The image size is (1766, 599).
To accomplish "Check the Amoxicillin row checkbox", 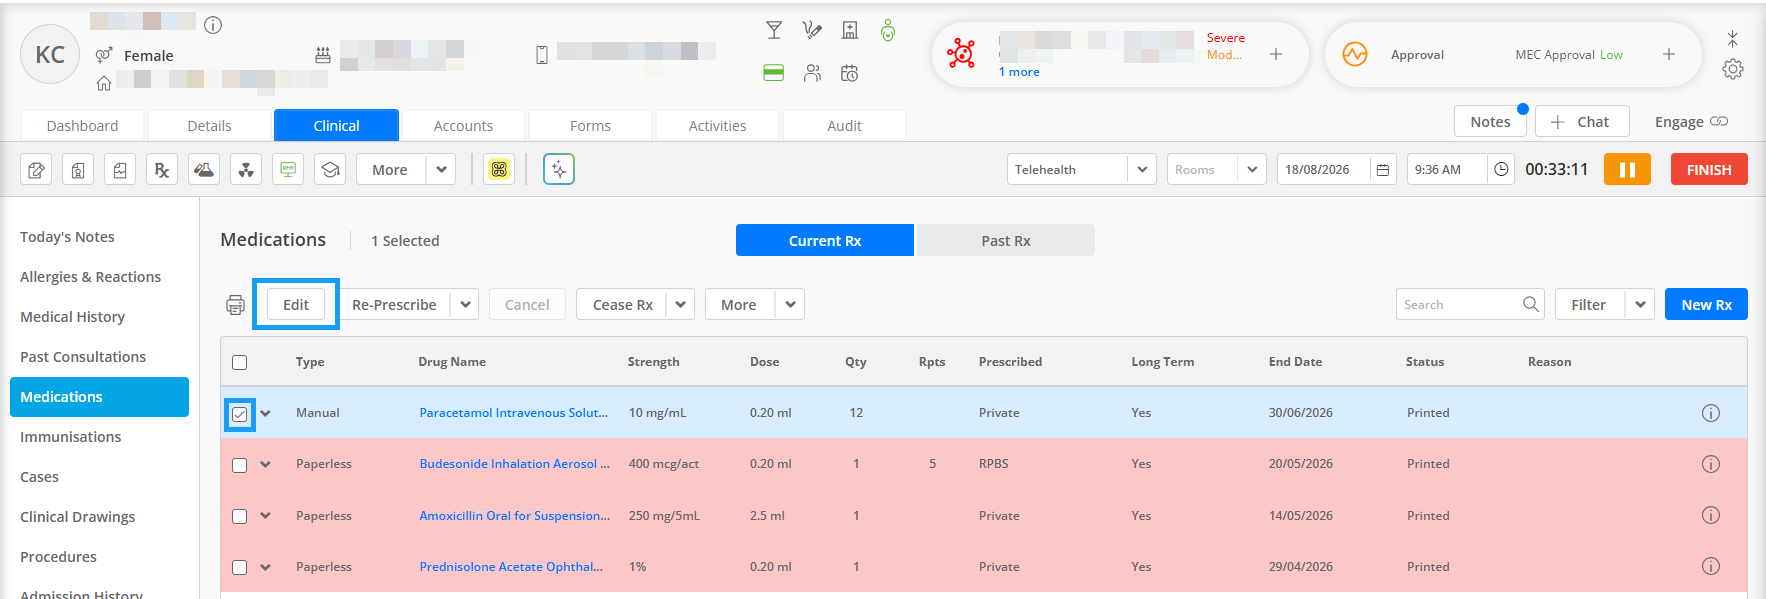I will (x=240, y=517).
